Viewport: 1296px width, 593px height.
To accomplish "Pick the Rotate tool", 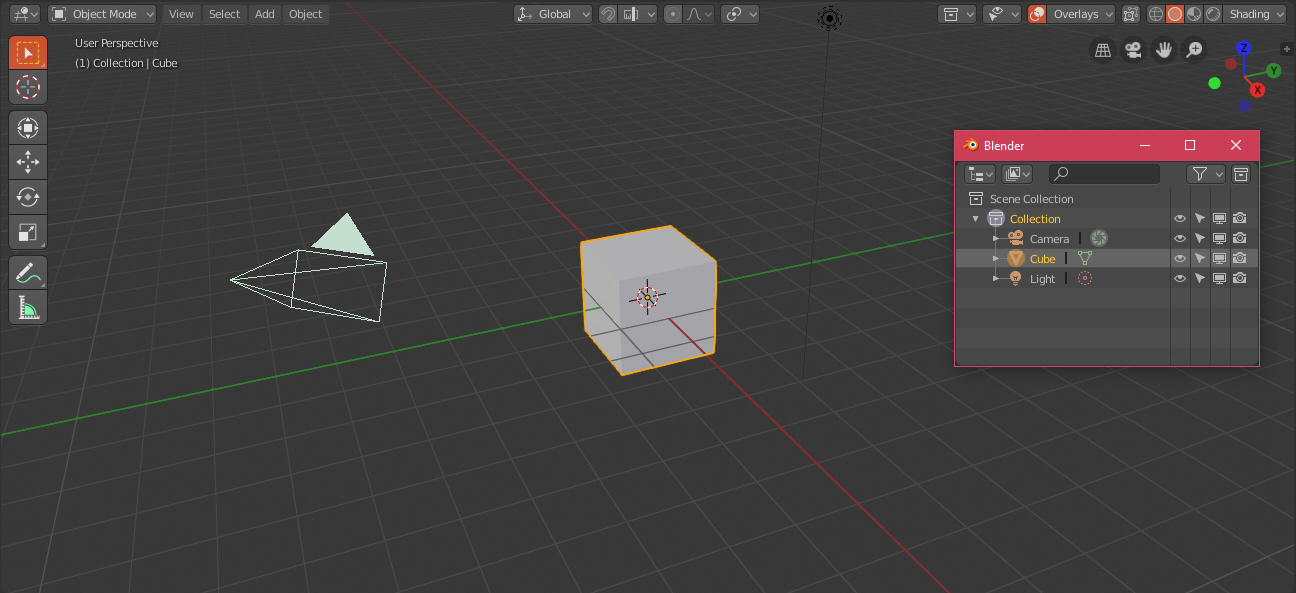I will 28,196.
